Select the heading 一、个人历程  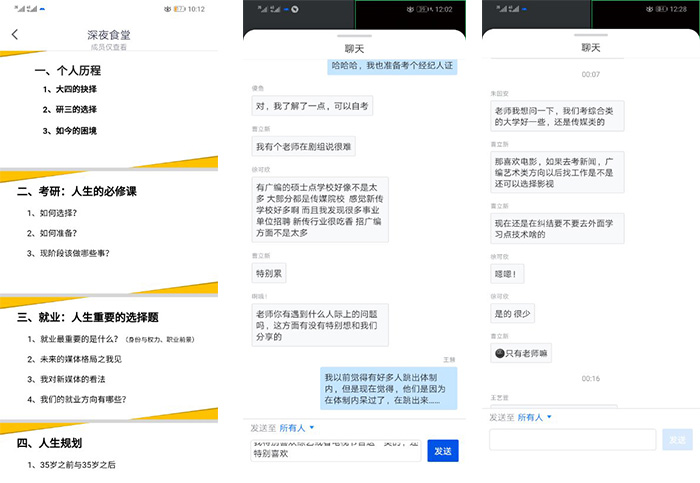click(x=71, y=71)
